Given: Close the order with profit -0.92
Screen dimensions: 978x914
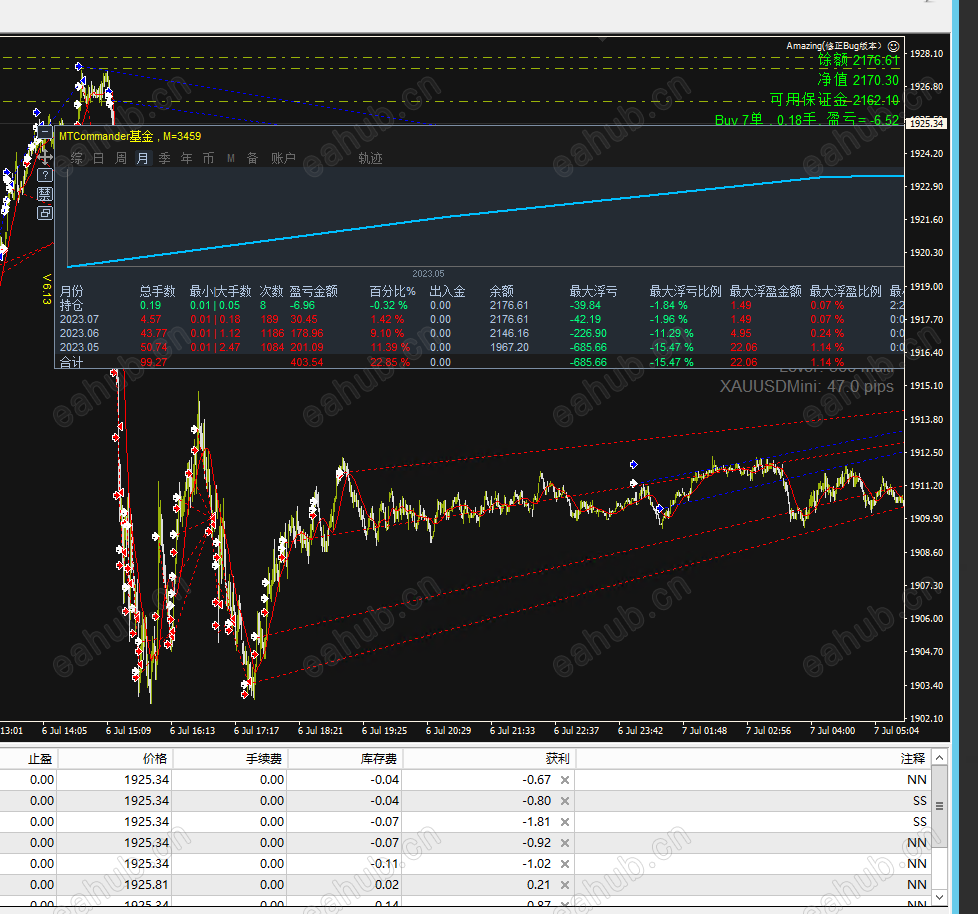Looking at the screenshot, I should click(x=564, y=843).
